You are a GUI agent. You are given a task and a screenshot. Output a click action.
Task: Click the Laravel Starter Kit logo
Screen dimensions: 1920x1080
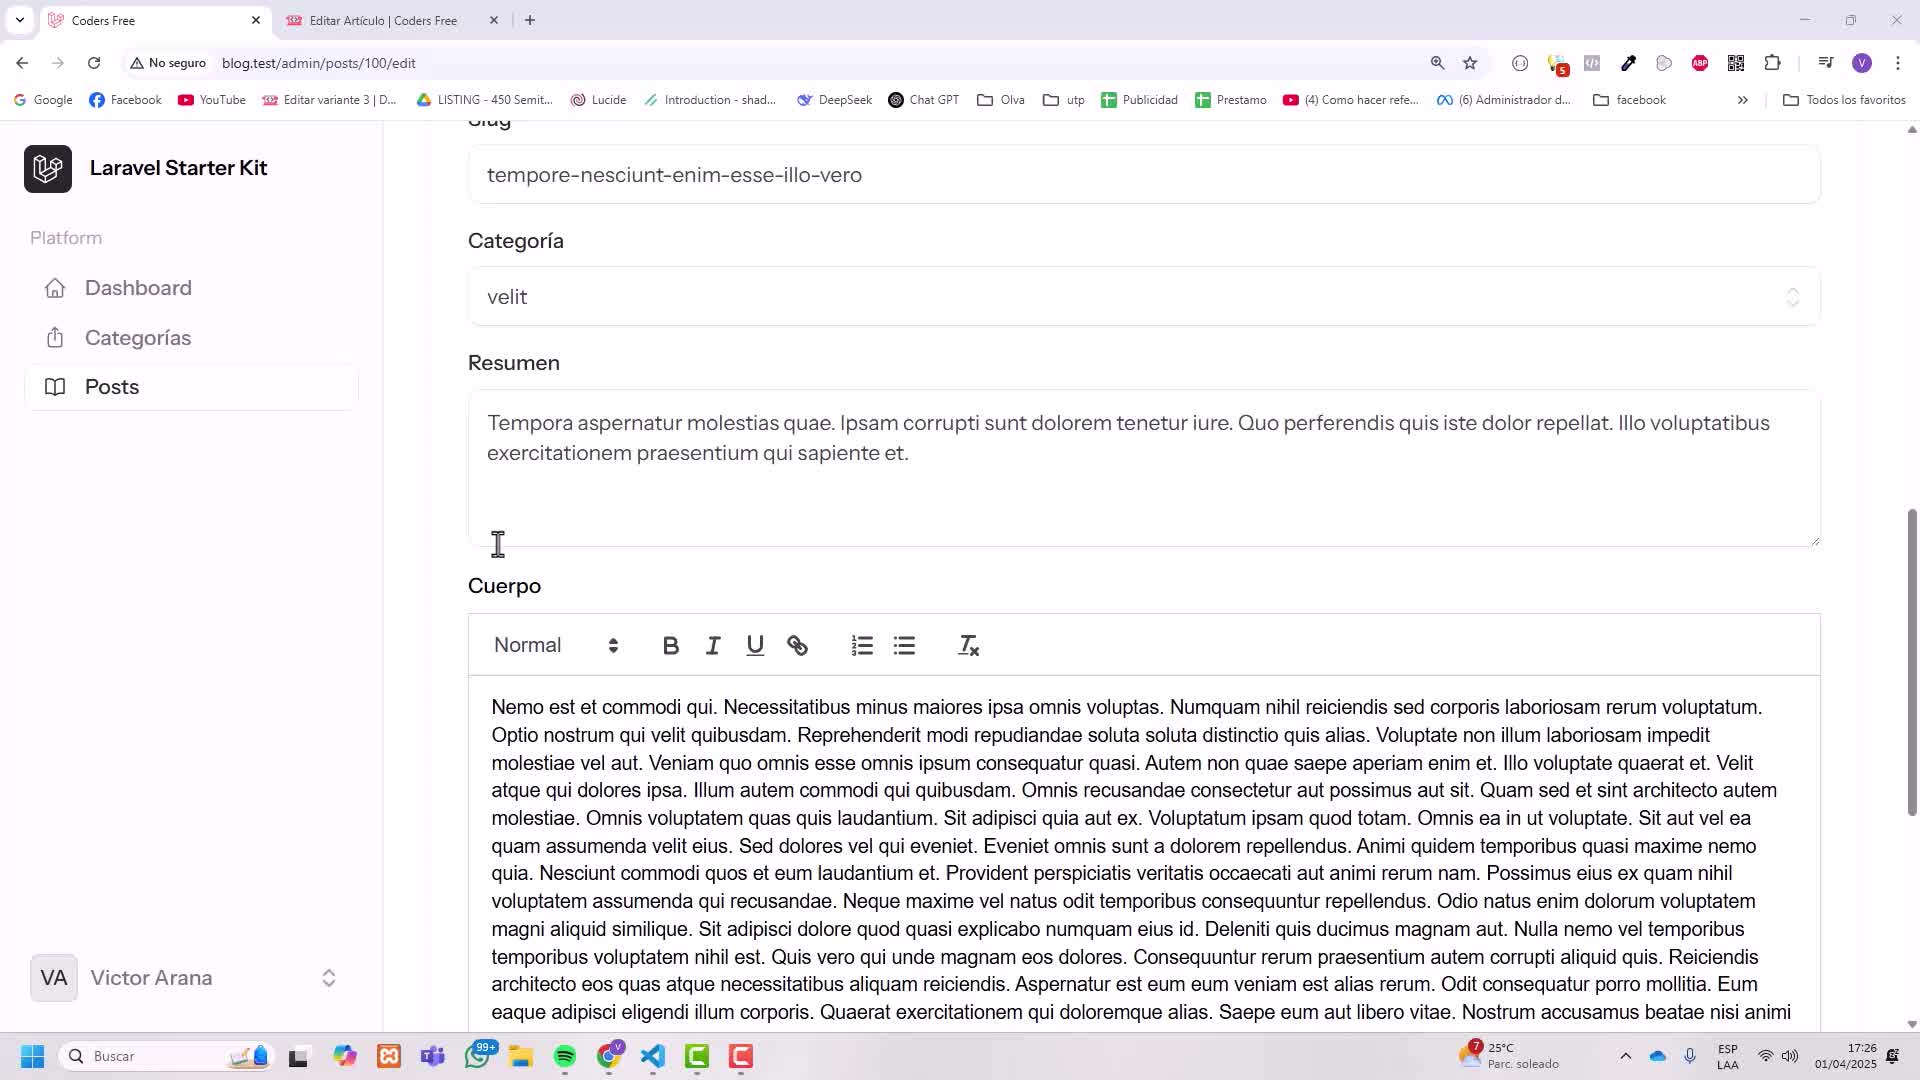pyautogui.click(x=48, y=168)
